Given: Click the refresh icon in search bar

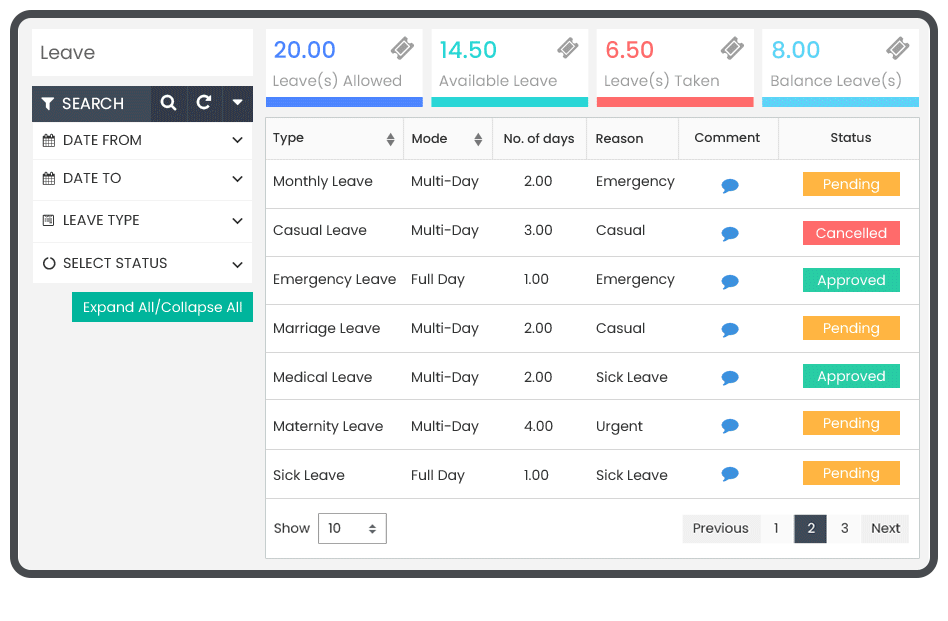Looking at the screenshot, I should pyautogui.click(x=204, y=103).
